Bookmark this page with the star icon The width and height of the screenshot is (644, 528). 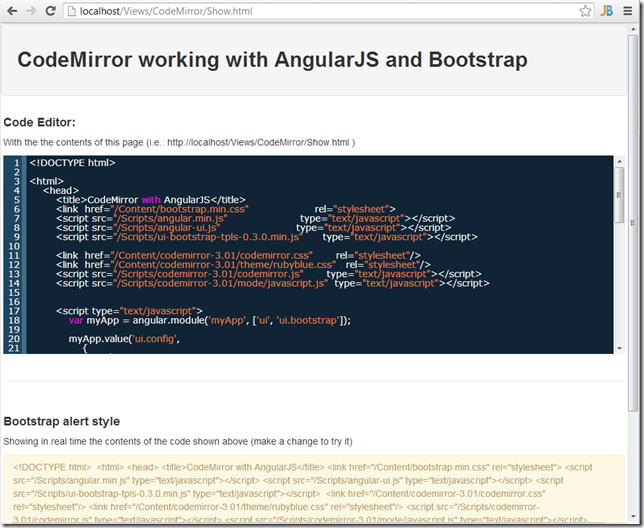tap(585, 11)
